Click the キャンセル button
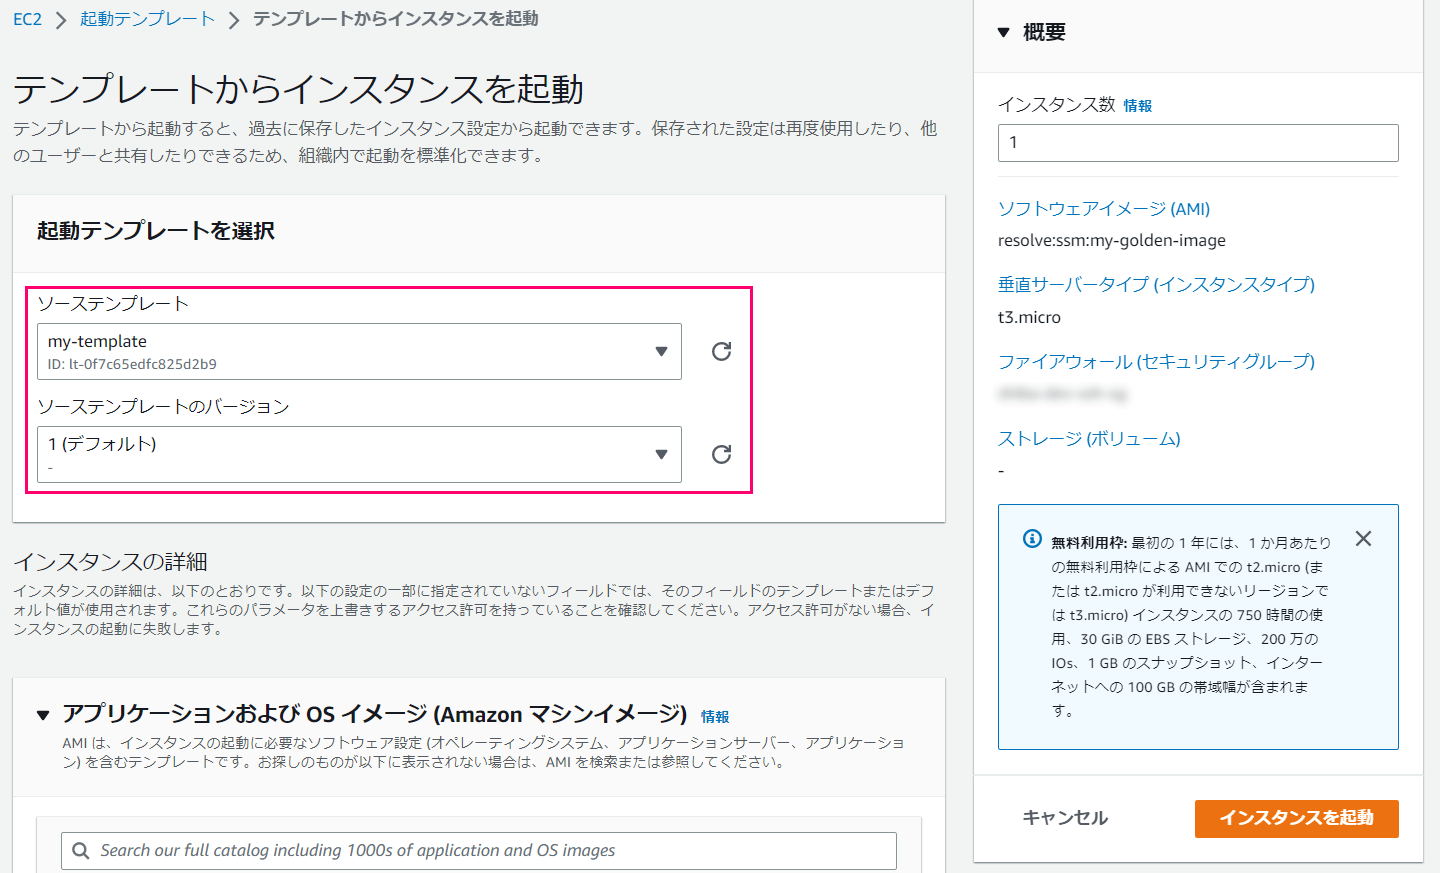The image size is (1440, 873). click(1064, 817)
